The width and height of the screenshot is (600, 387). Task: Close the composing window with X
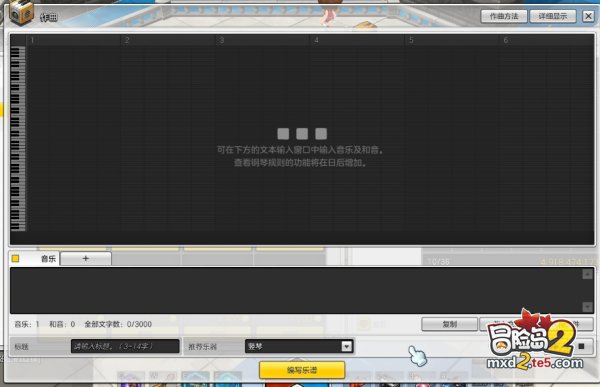(588, 16)
